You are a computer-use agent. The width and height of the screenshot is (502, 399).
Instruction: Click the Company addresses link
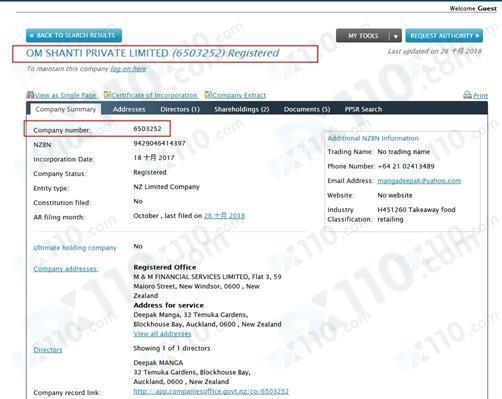click(x=65, y=269)
